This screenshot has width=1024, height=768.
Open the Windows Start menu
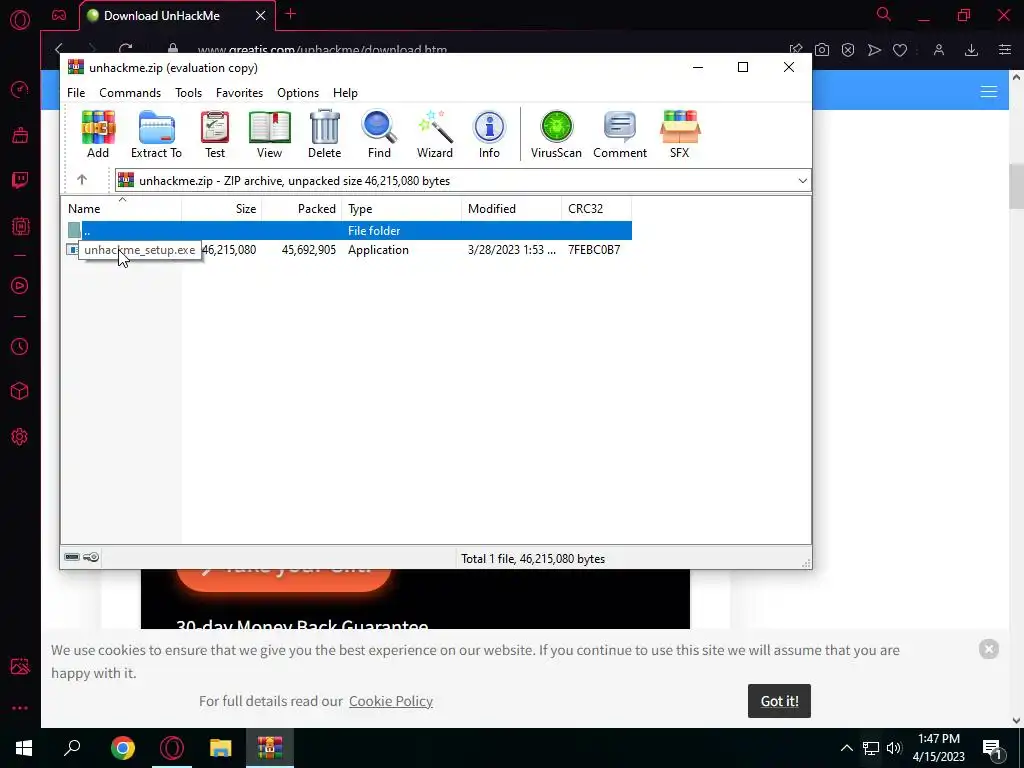(24, 748)
